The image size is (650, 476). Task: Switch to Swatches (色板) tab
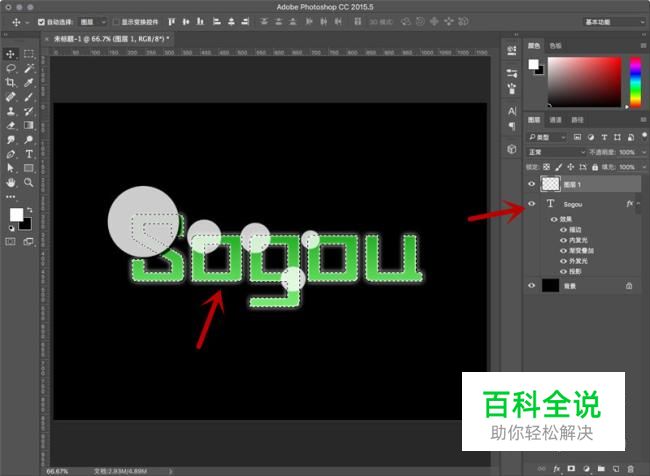click(x=555, y=46)
